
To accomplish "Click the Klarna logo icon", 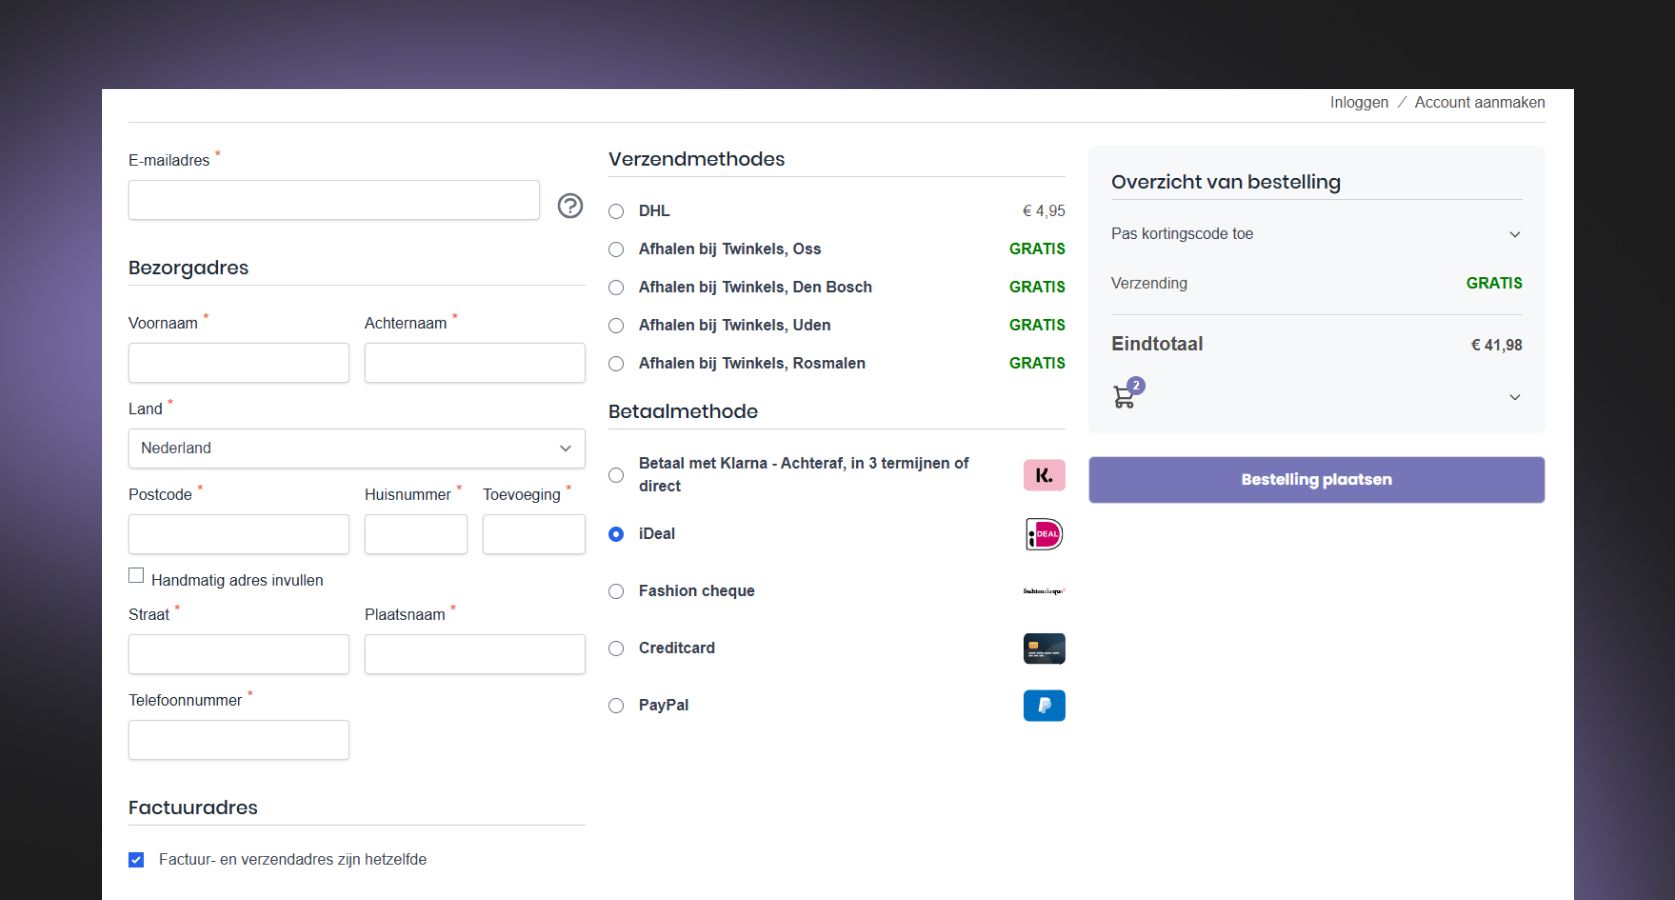I will pos(1044,475).
